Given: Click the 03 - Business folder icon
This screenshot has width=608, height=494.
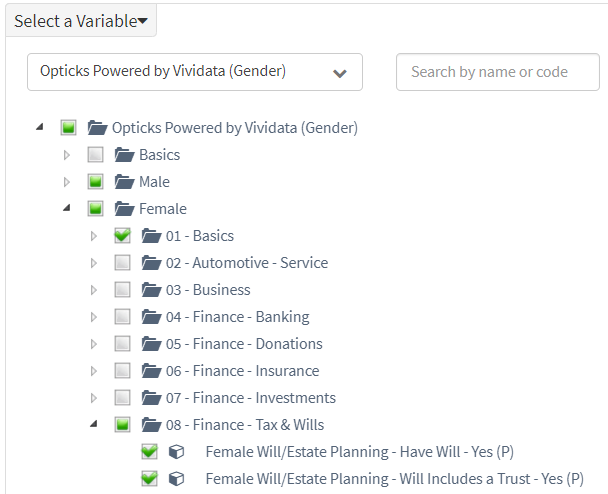Looking at the screenshot, I should point(151,290).
